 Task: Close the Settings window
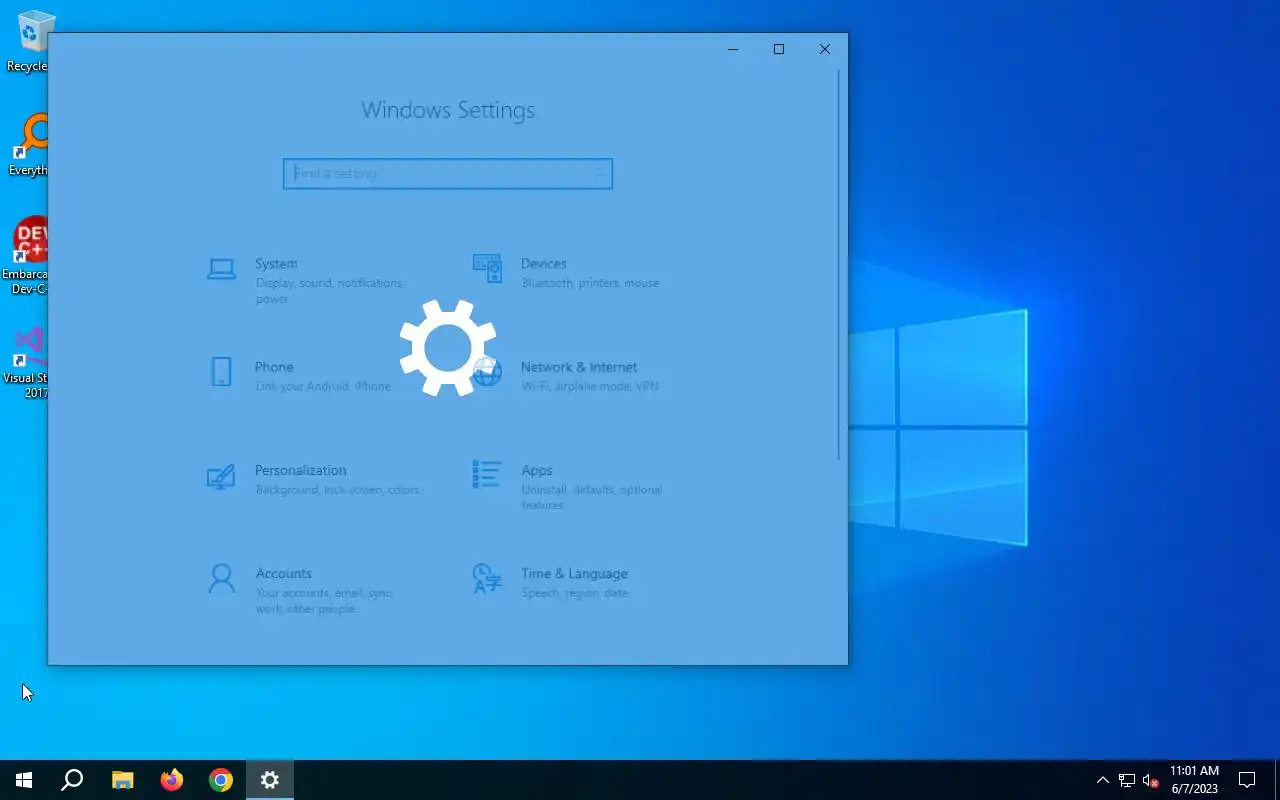coord(825,49)
